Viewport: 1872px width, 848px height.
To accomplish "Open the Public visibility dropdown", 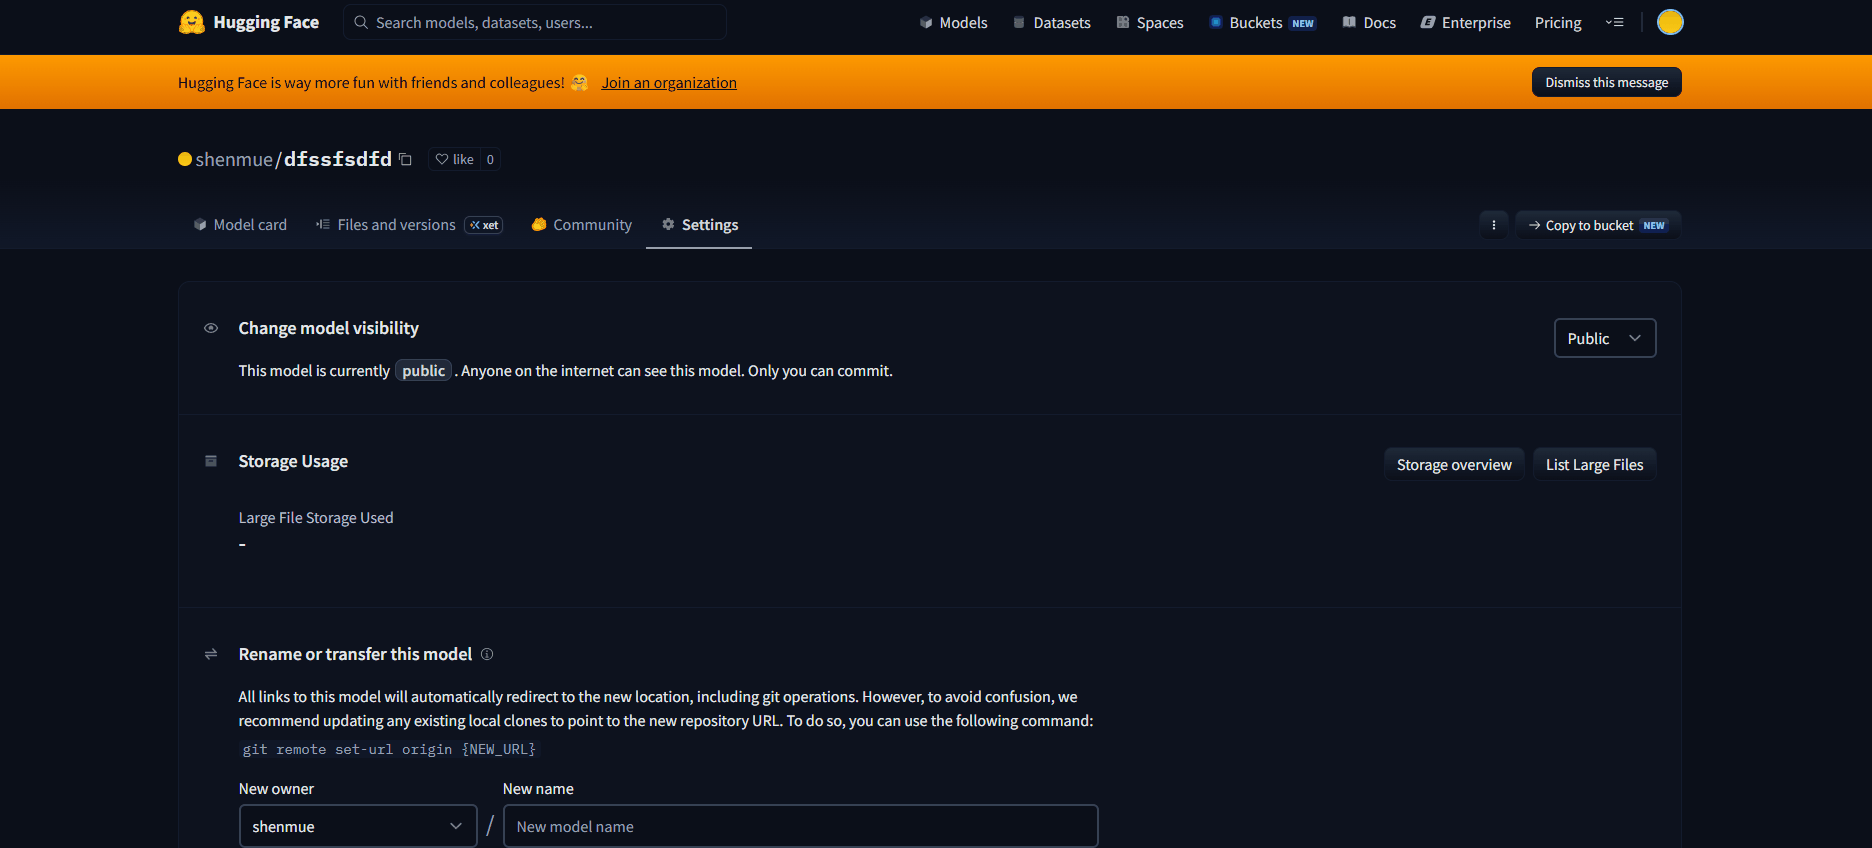I will (x=1605, y=338).
